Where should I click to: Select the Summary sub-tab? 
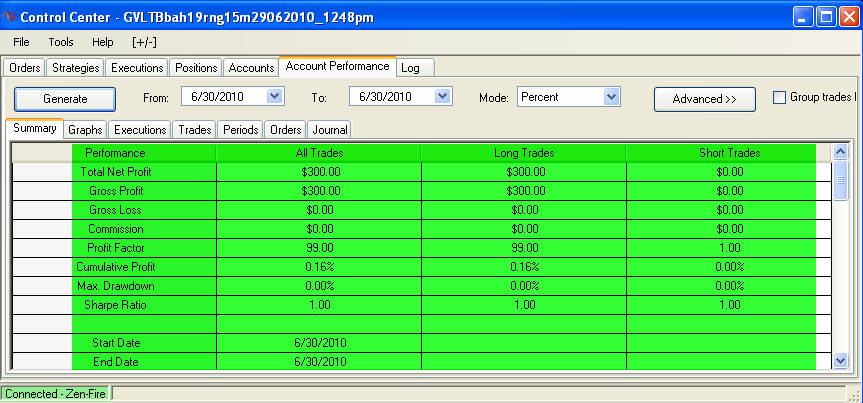pyautogui.click(x=35, y=128)
